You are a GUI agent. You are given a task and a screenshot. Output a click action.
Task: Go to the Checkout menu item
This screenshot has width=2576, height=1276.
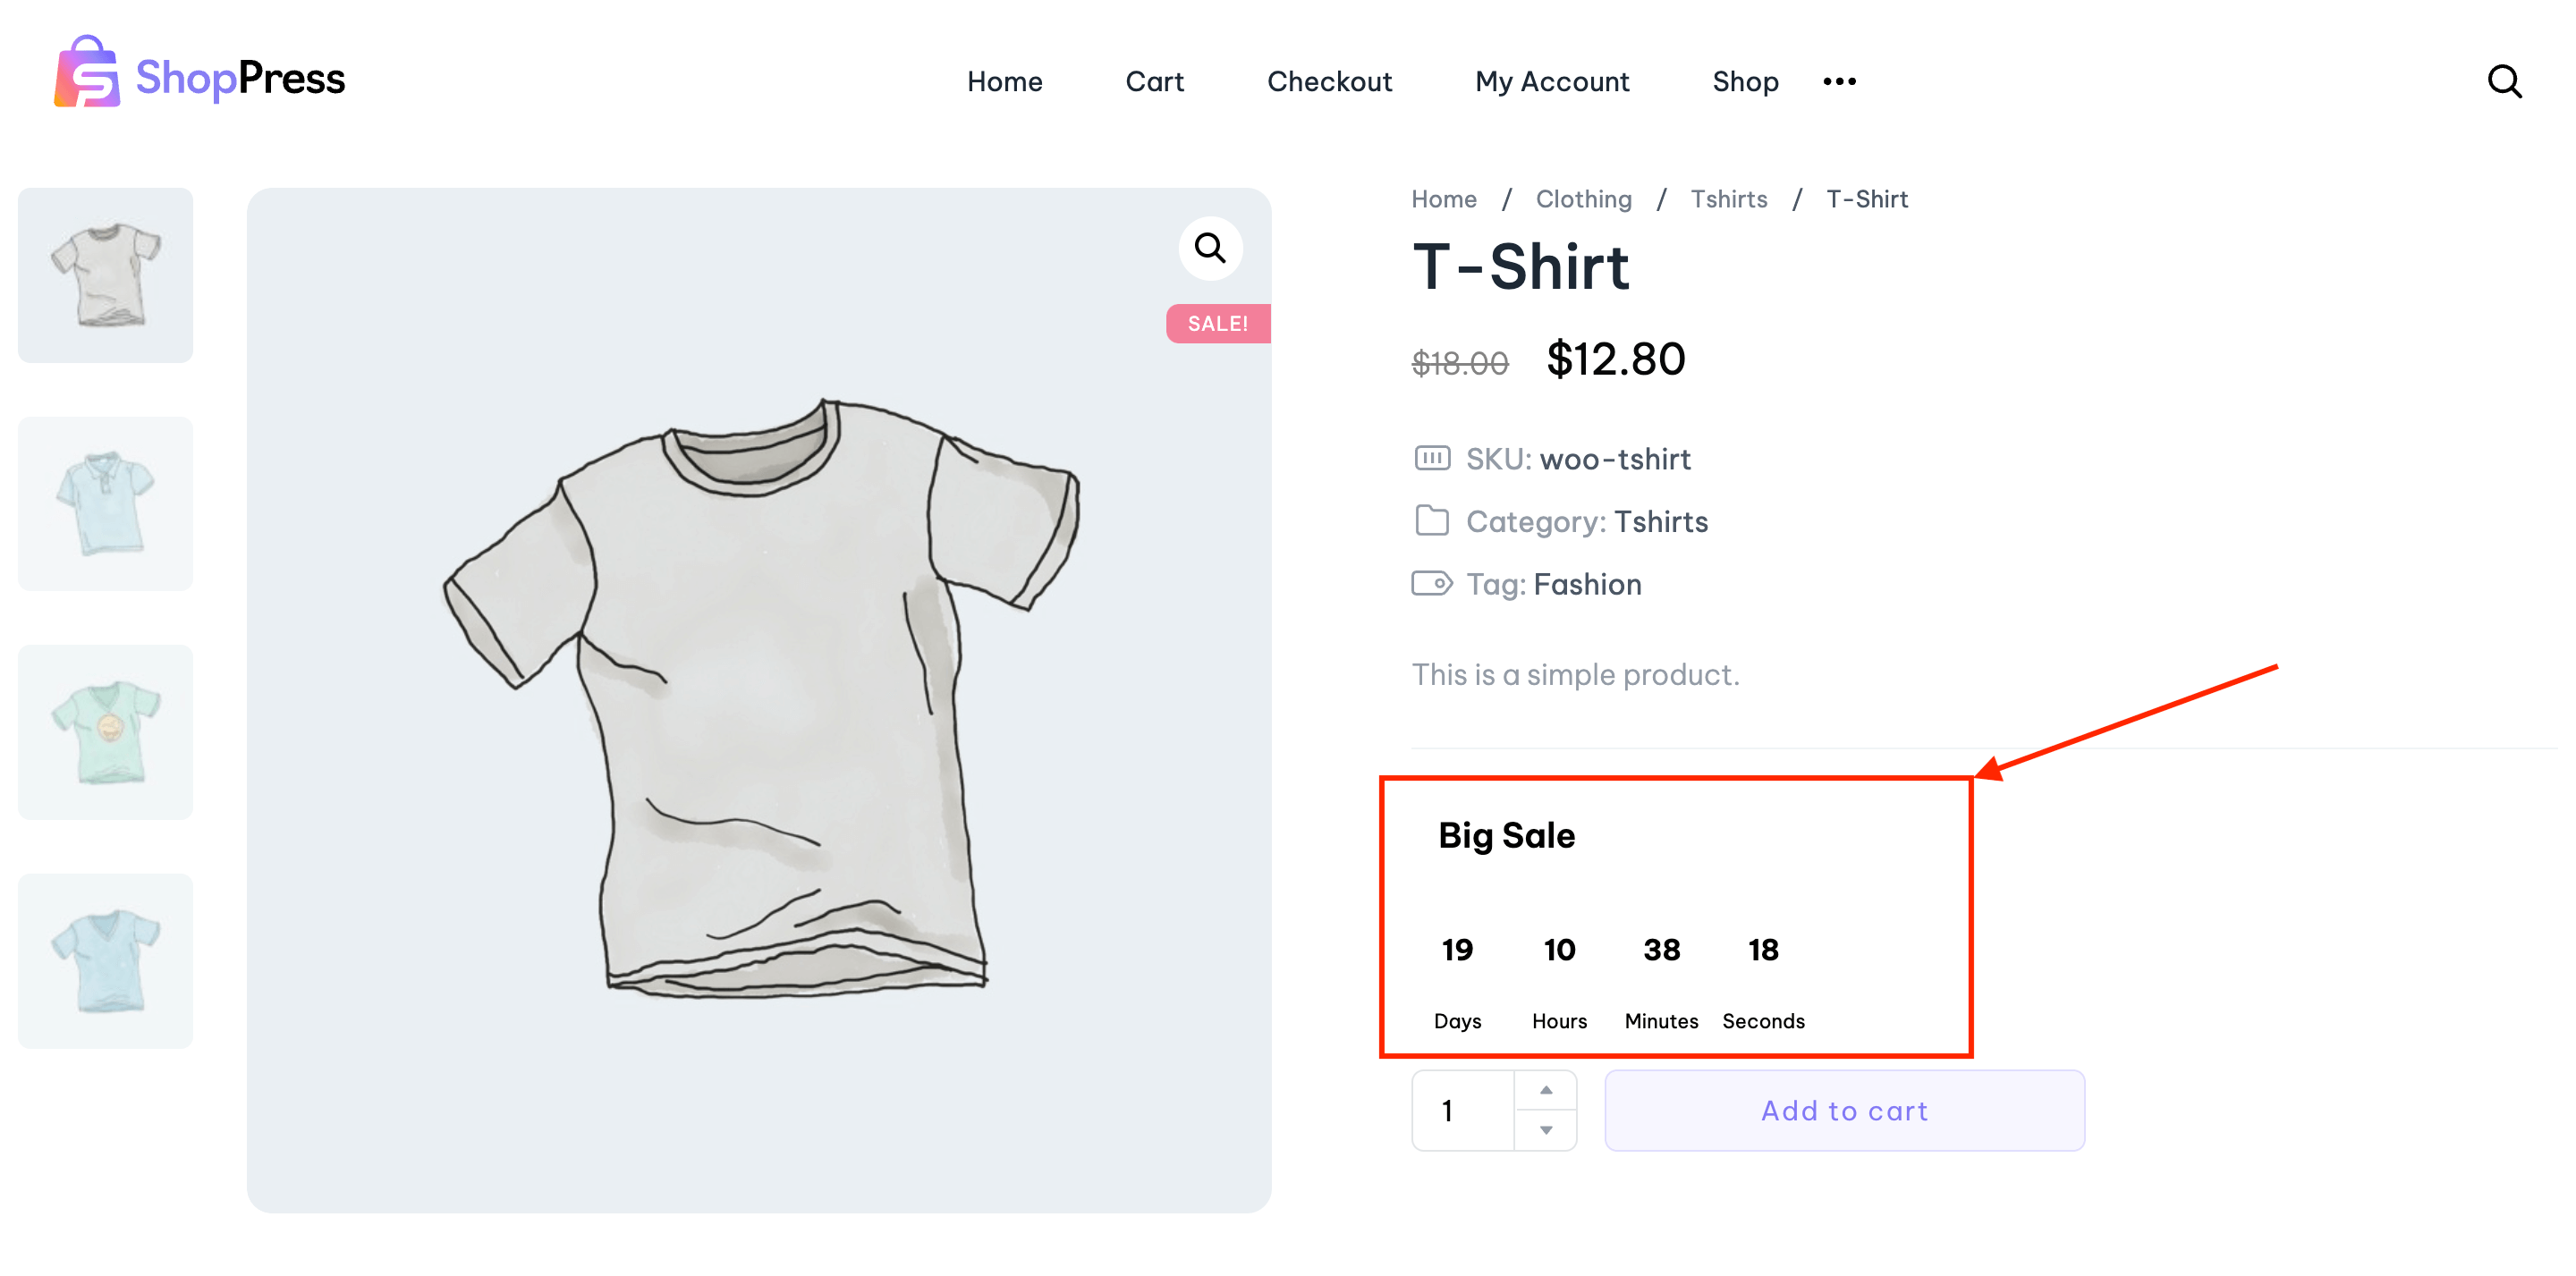(1330, 81)
